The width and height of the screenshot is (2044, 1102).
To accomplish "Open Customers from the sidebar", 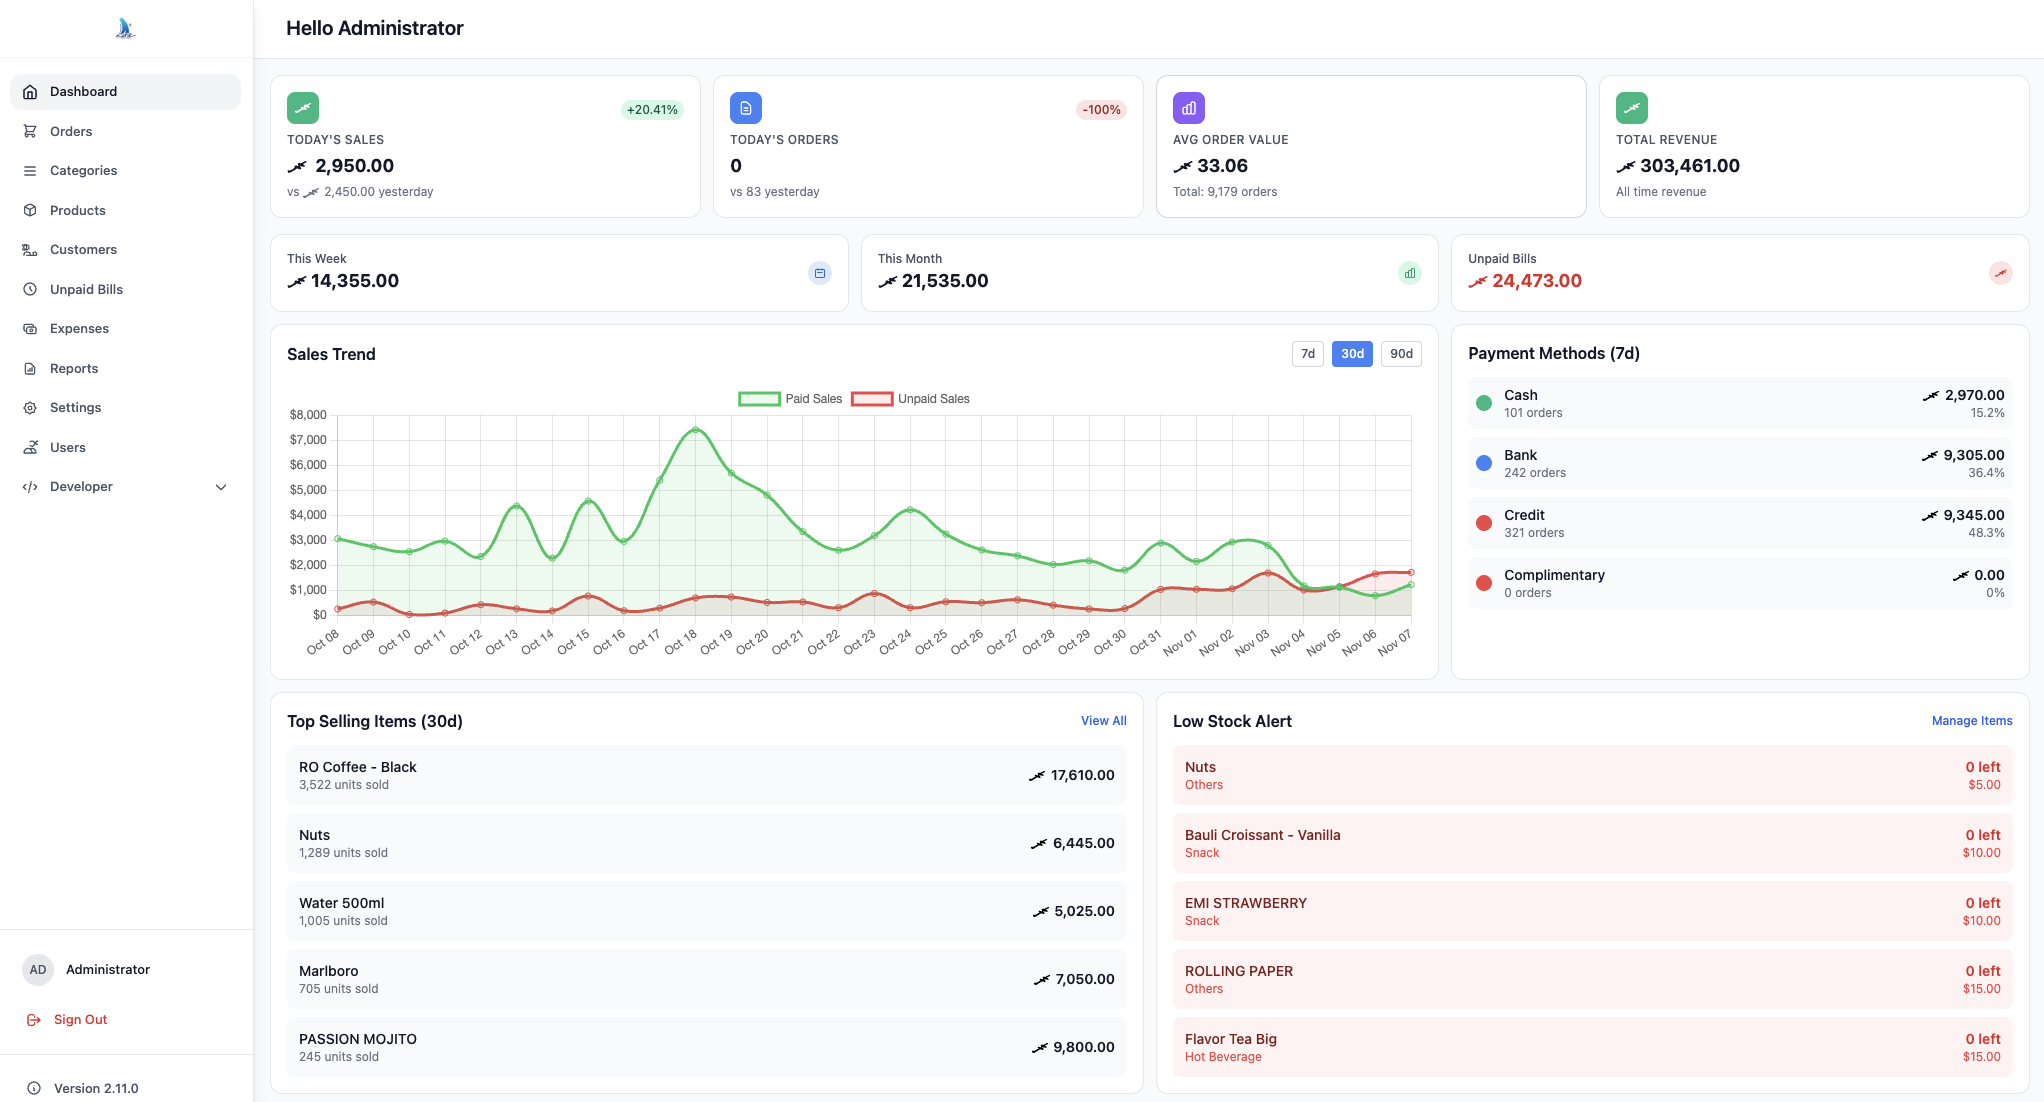I will (x=83, y=249).
